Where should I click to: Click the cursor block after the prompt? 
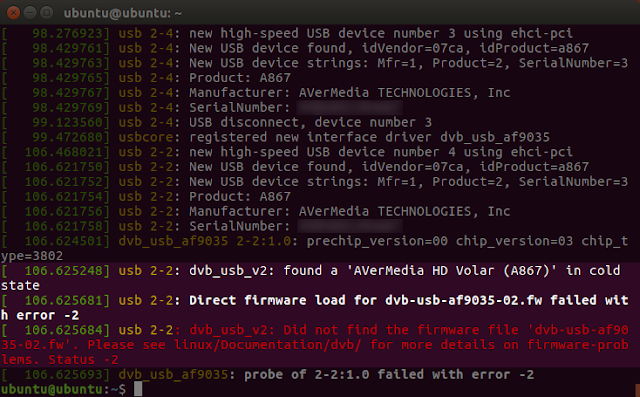[138, 389]
